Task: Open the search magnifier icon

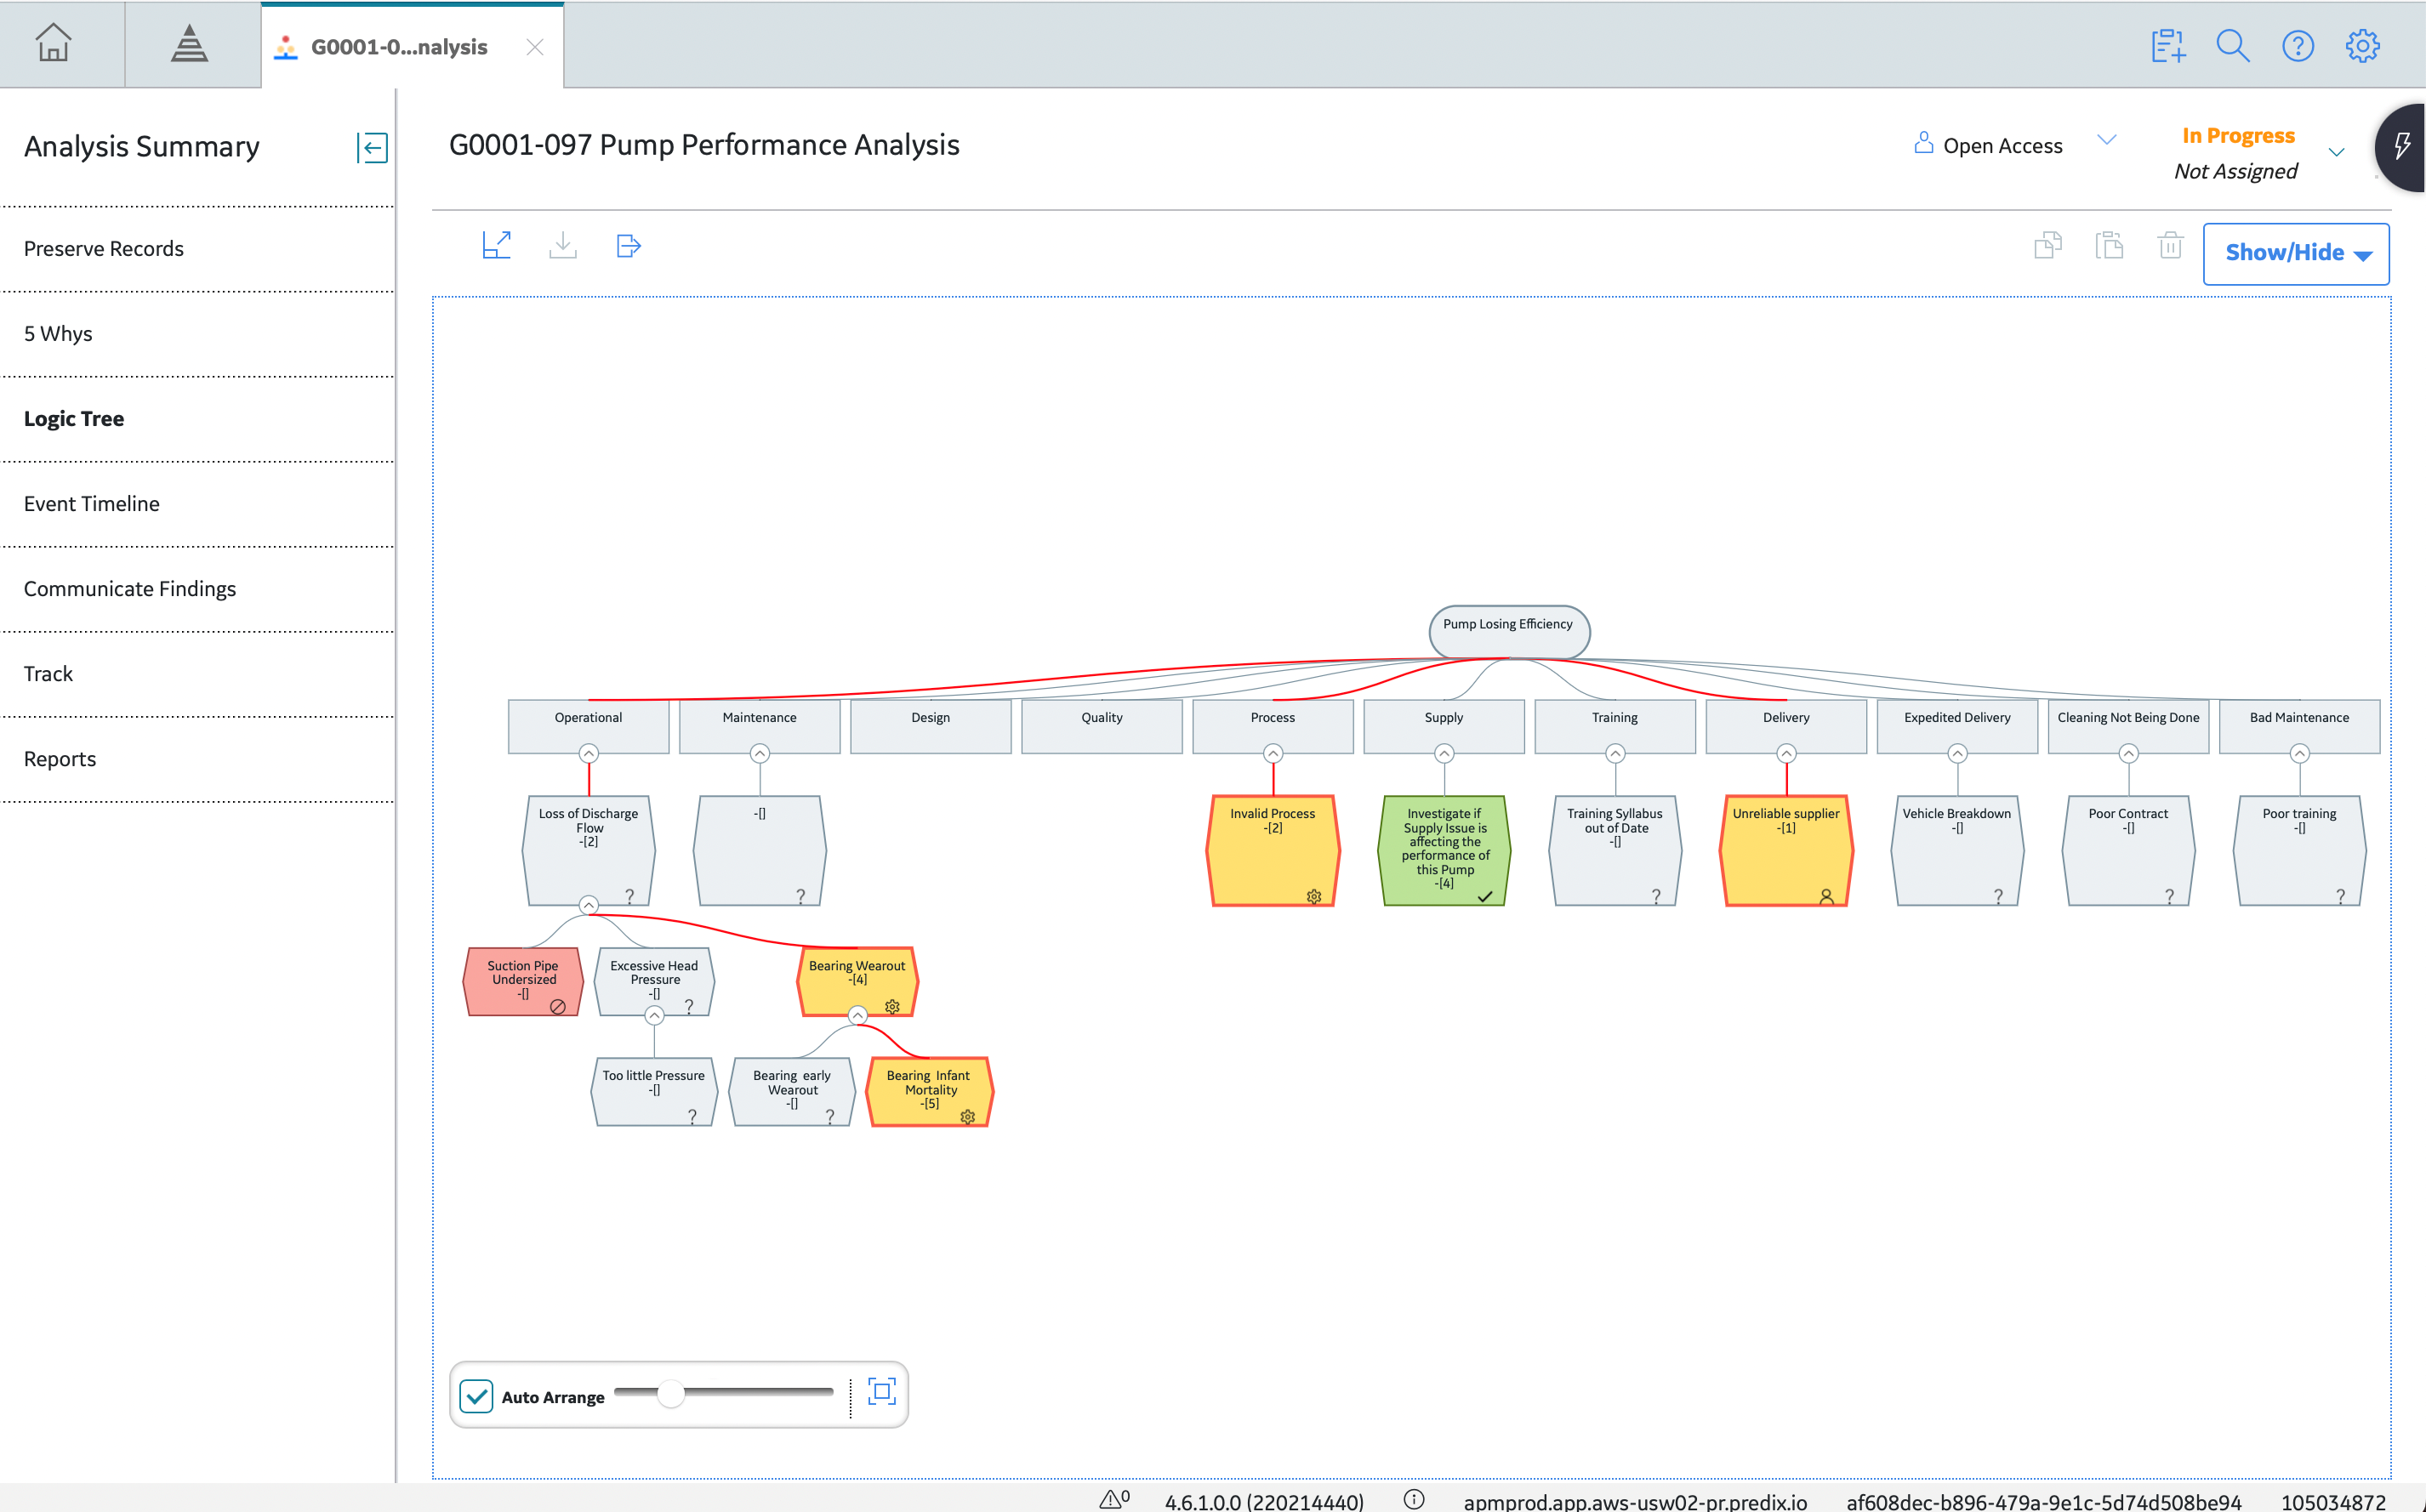Action: pyautogui.click(x=2232, y=46)
